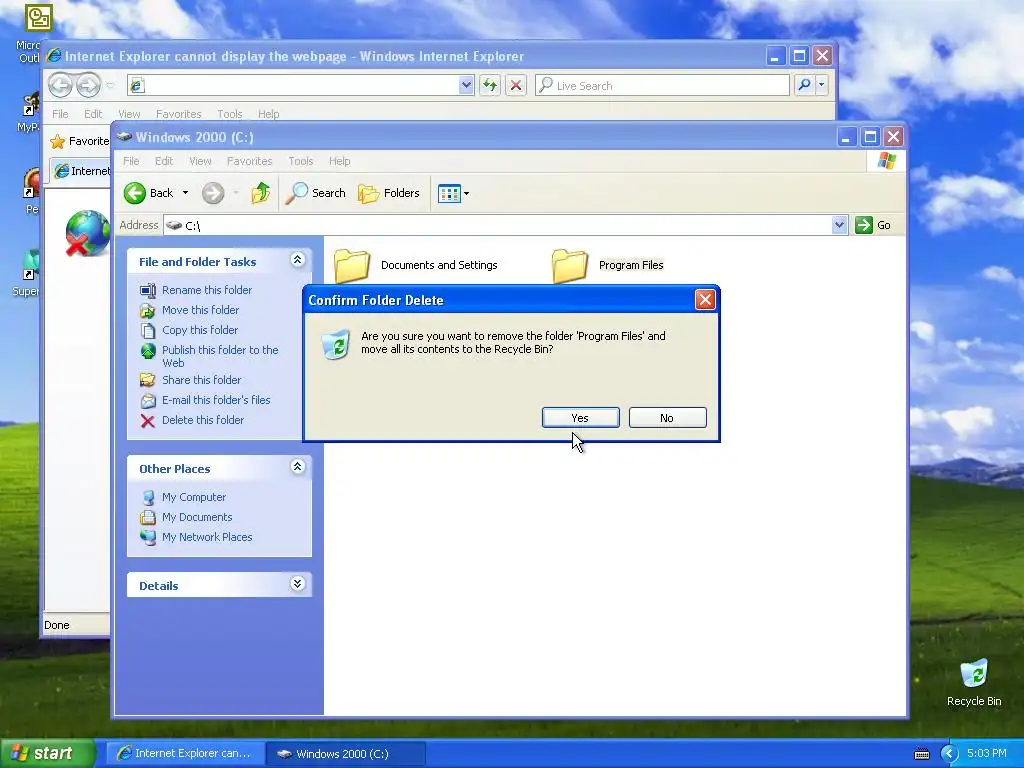Click Copy this folder link
Viewport: 1024px width, 768px height.
pyautogui.click(x=200, y=330)
